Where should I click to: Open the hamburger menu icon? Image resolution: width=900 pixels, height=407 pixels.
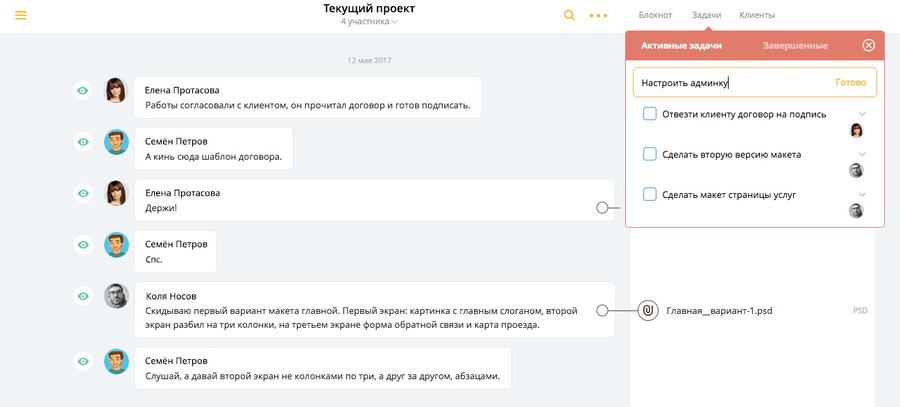point(21,15)
